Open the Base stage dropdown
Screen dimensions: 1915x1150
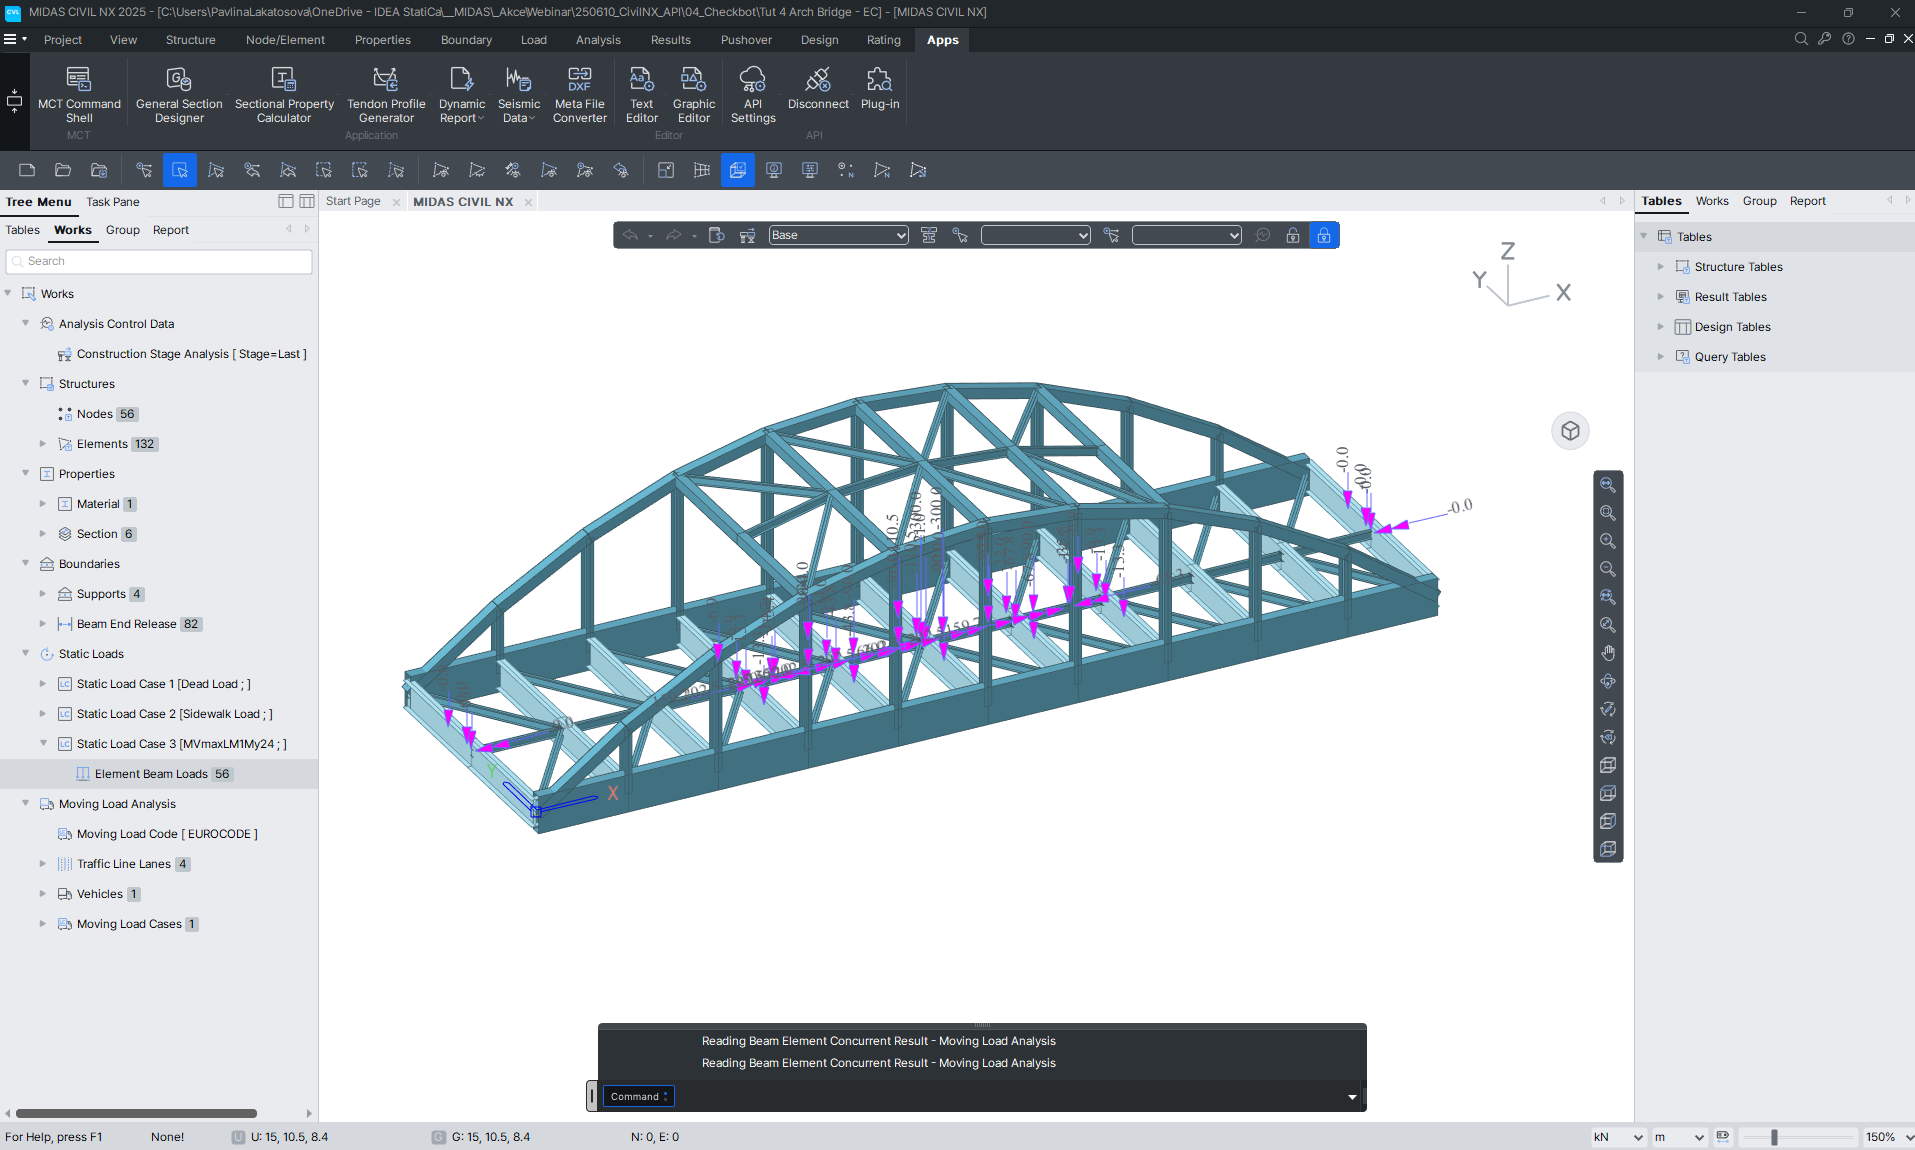838,235
